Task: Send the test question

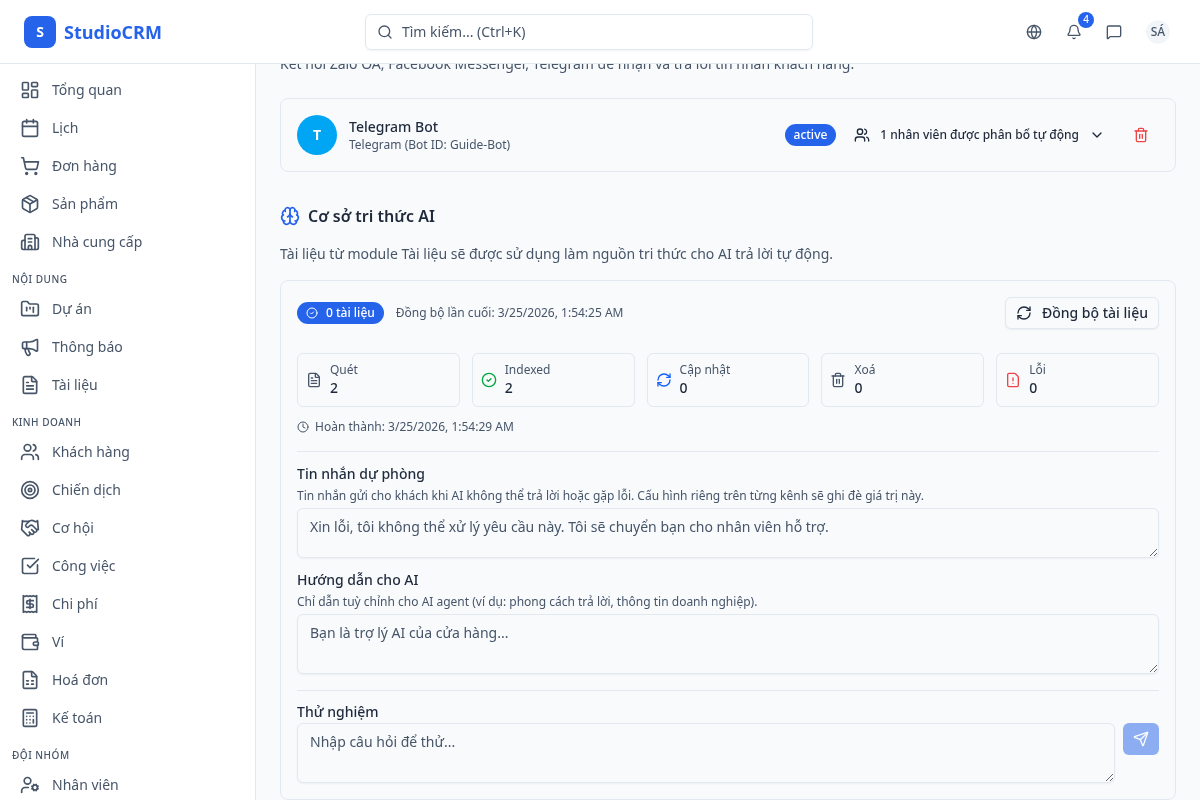Action: 1141,739
